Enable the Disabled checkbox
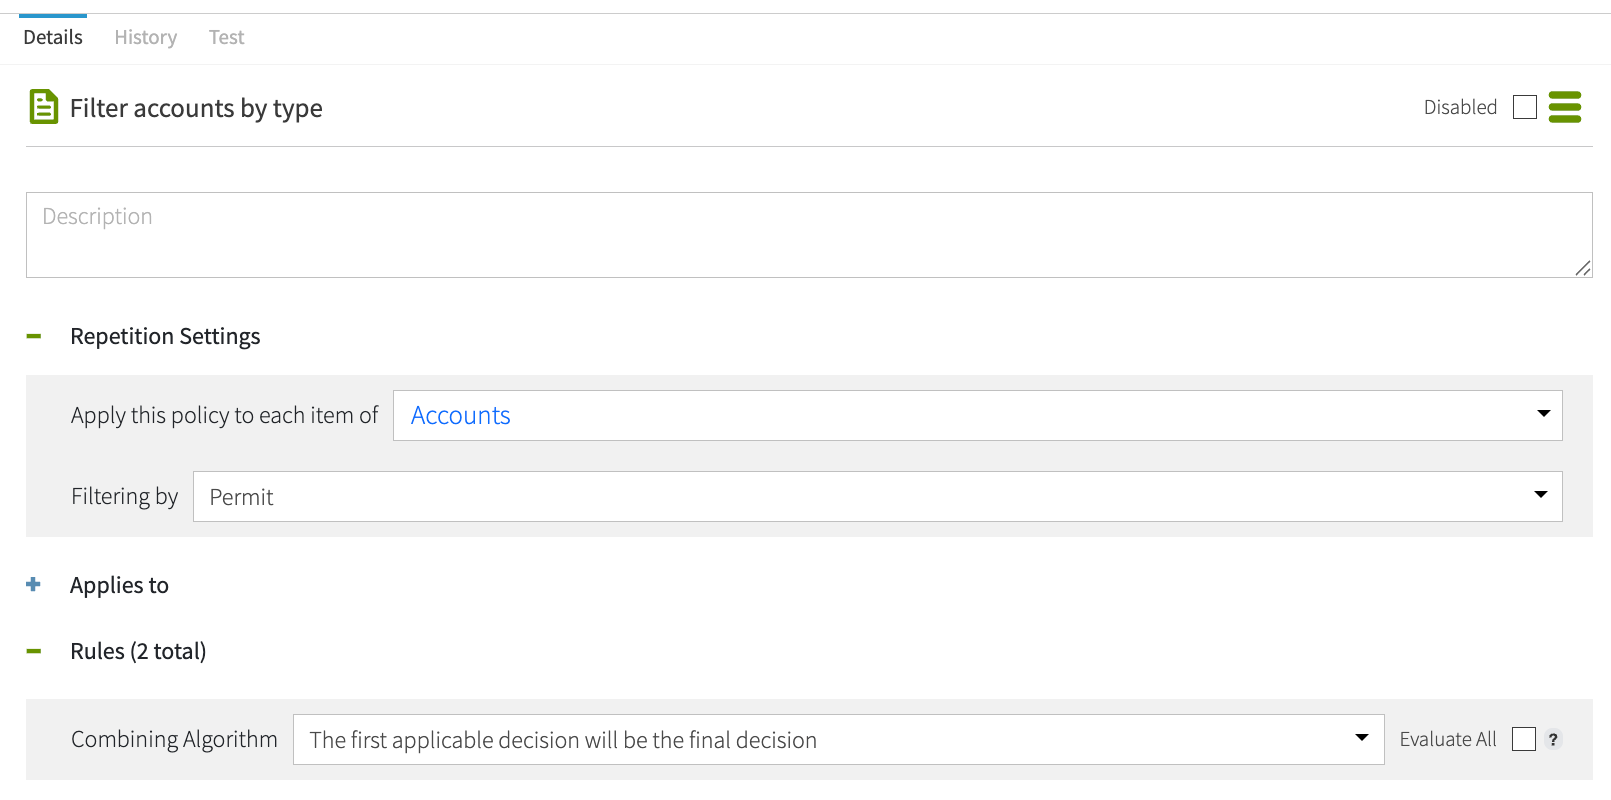 (1524, 106)
